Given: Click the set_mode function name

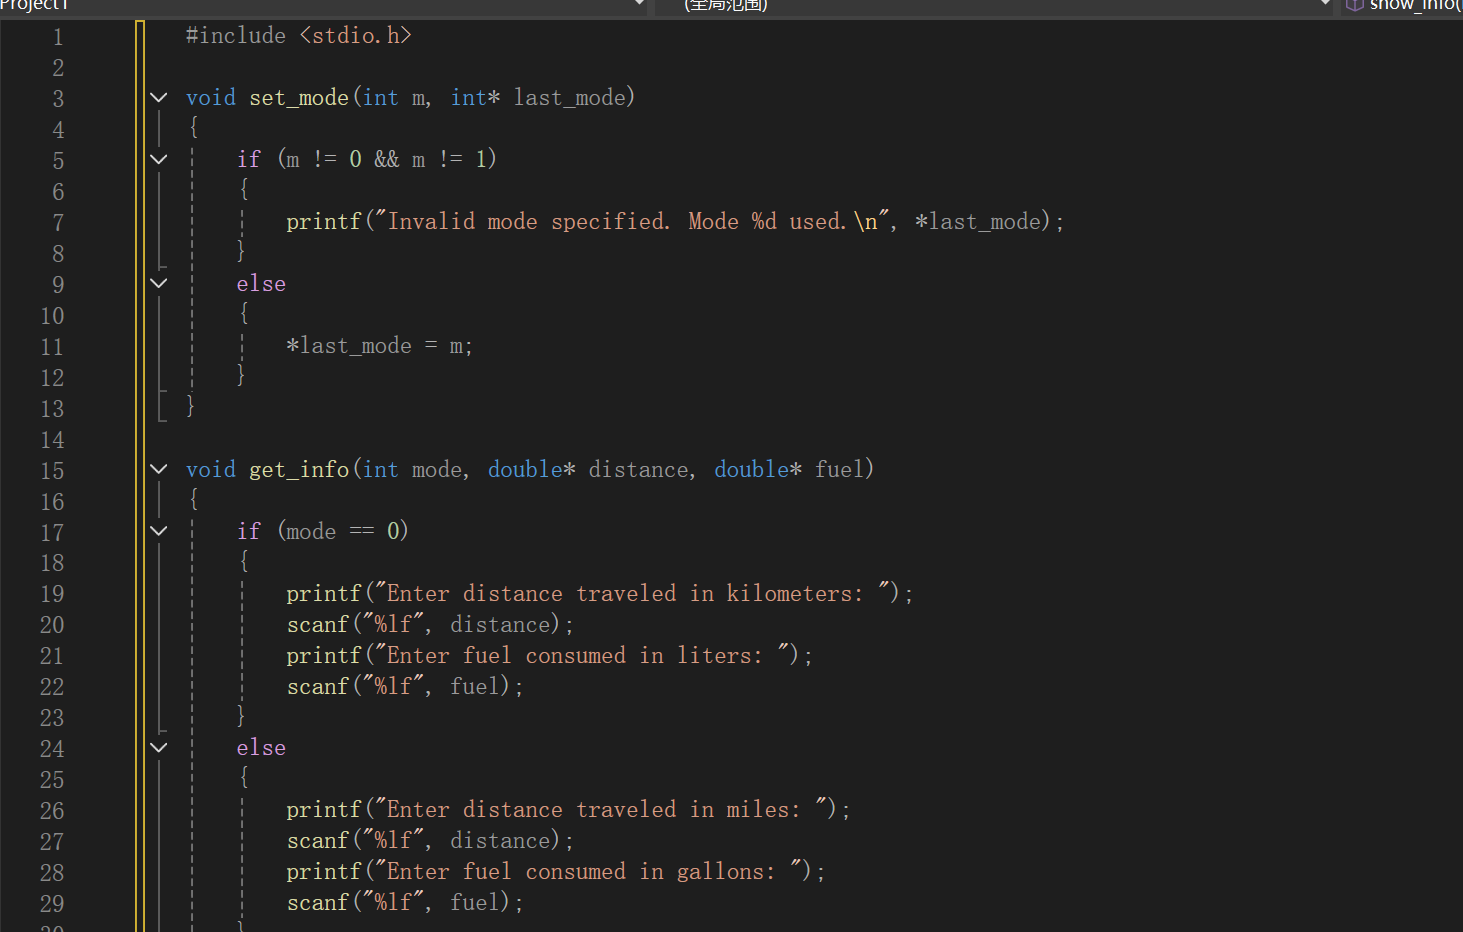Looking at the screenshot, I should [299, 98].
